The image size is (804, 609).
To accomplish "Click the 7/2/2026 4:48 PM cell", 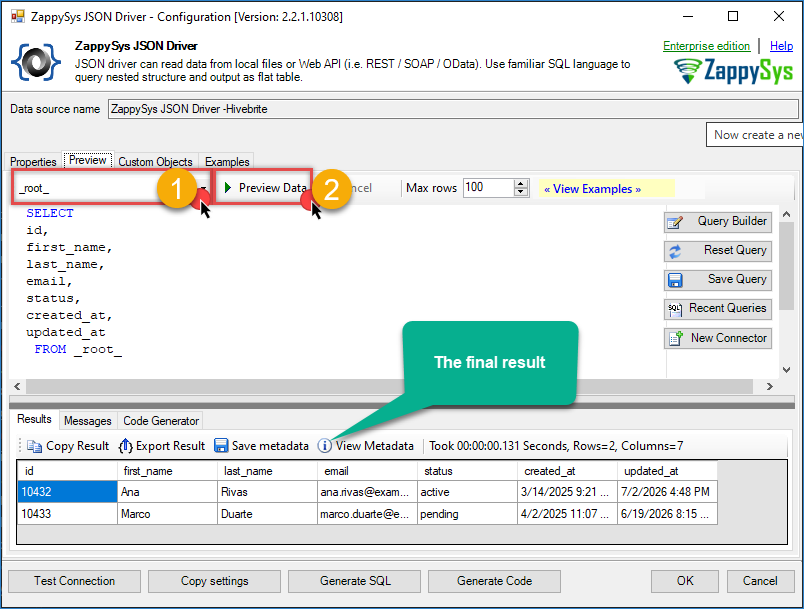I will tap(669, 492).
